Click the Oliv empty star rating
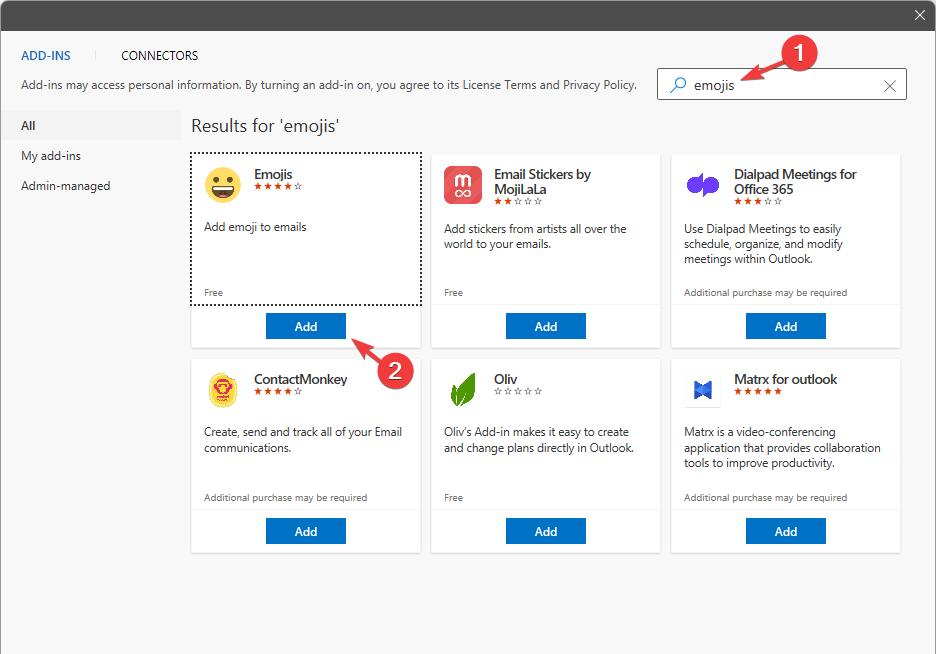This screenshot has width=936, height=654. pyautogui.click(x=518, y=391)
